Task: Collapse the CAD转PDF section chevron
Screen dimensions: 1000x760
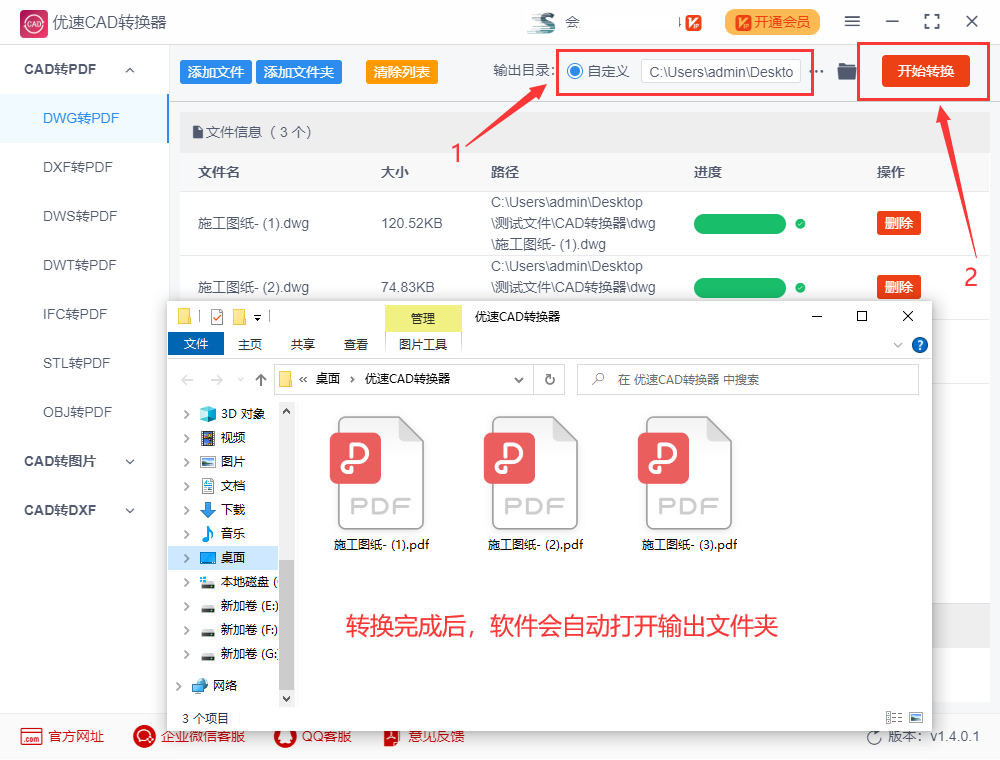Action: click(x=129, y=69)
